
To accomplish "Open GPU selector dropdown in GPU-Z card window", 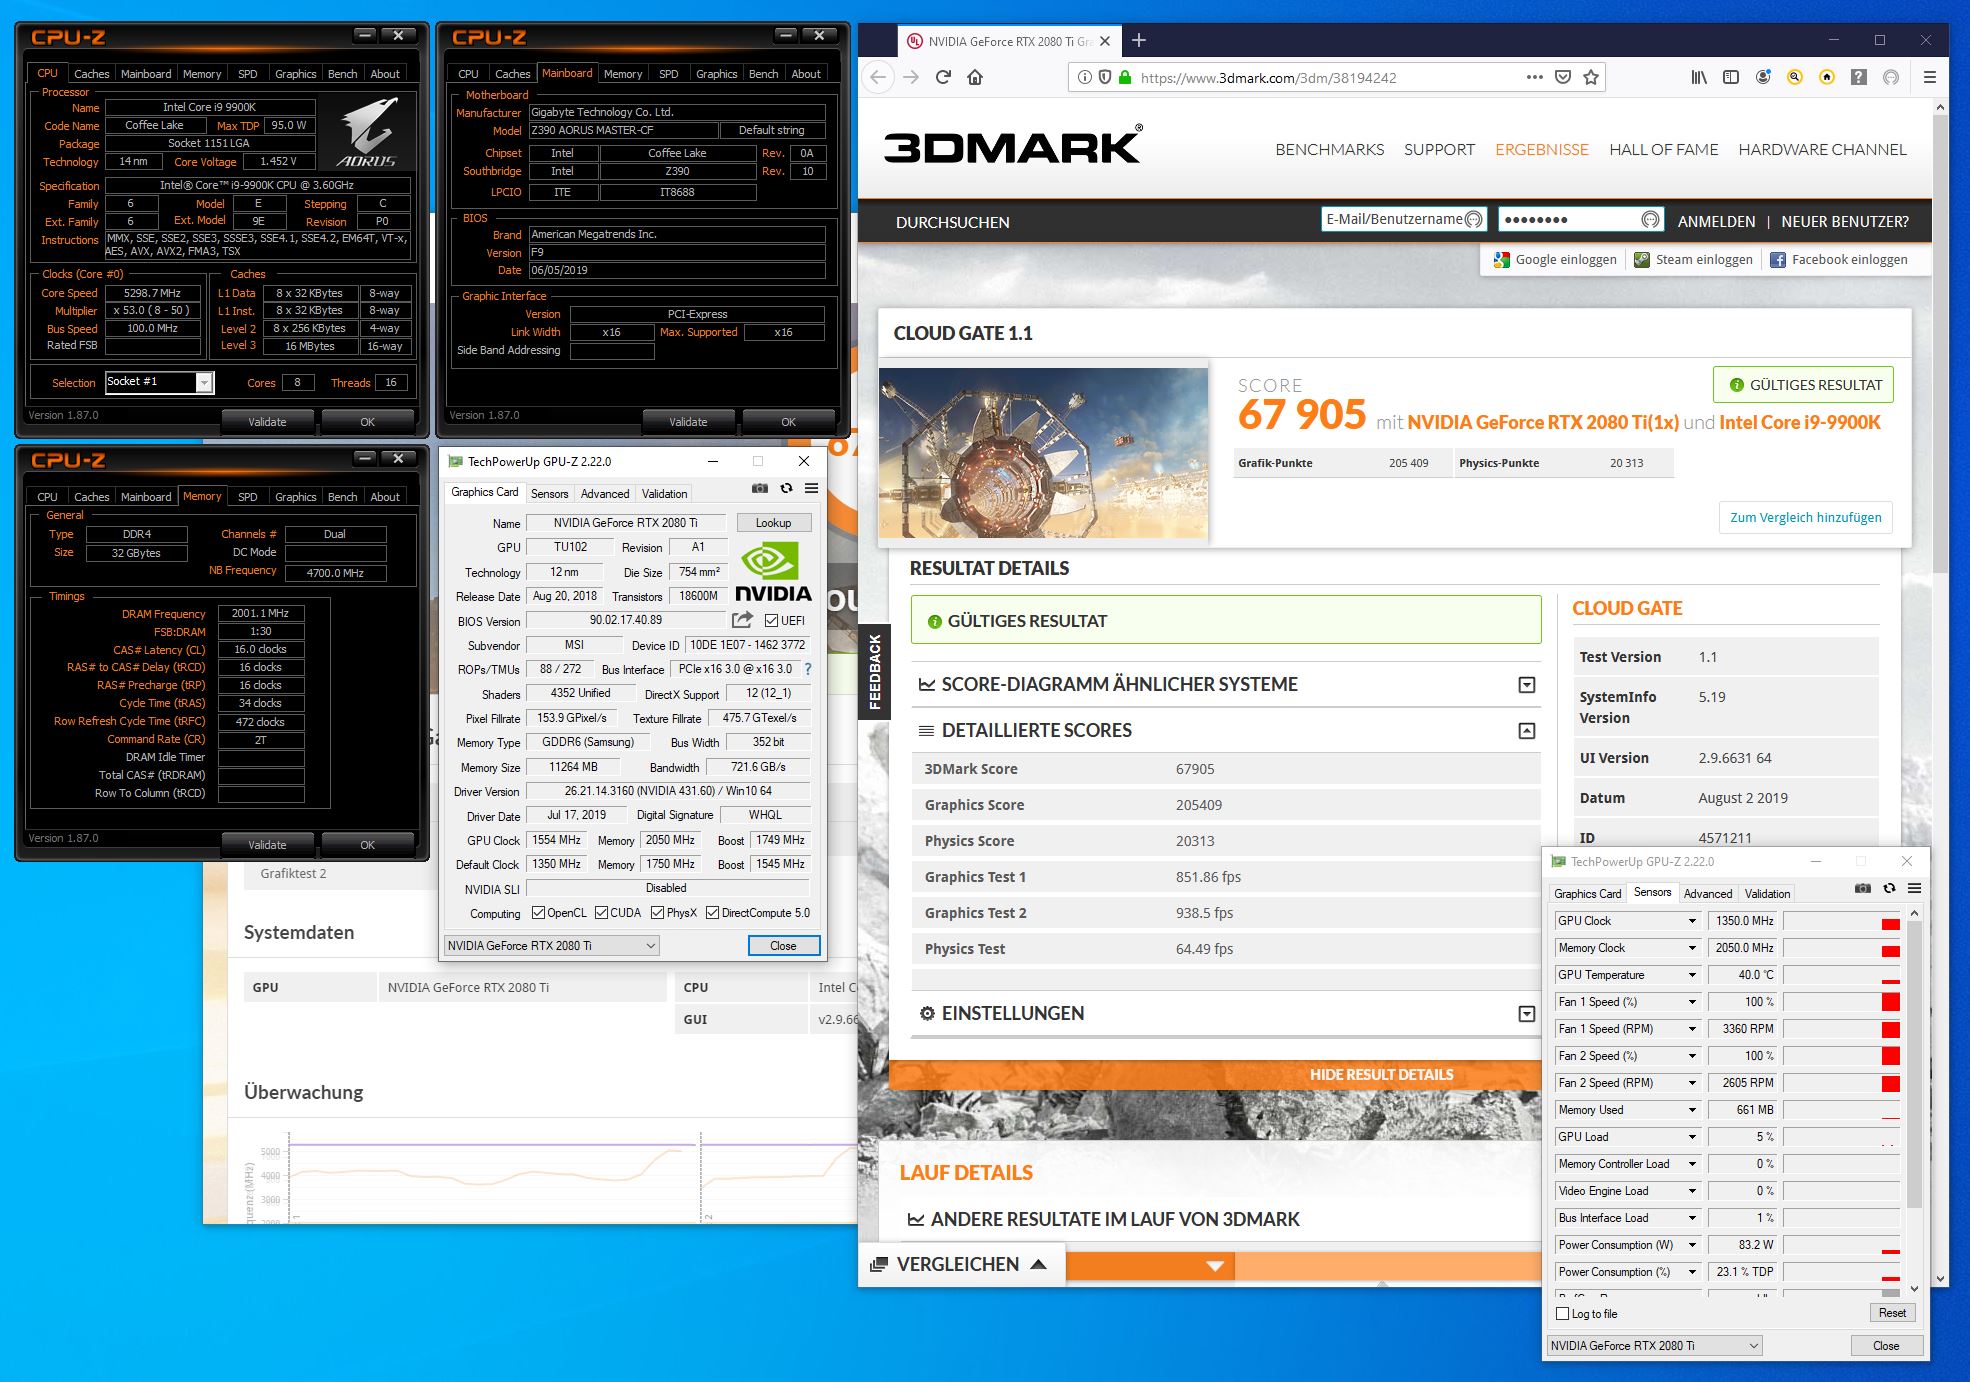I will point(552,945).
